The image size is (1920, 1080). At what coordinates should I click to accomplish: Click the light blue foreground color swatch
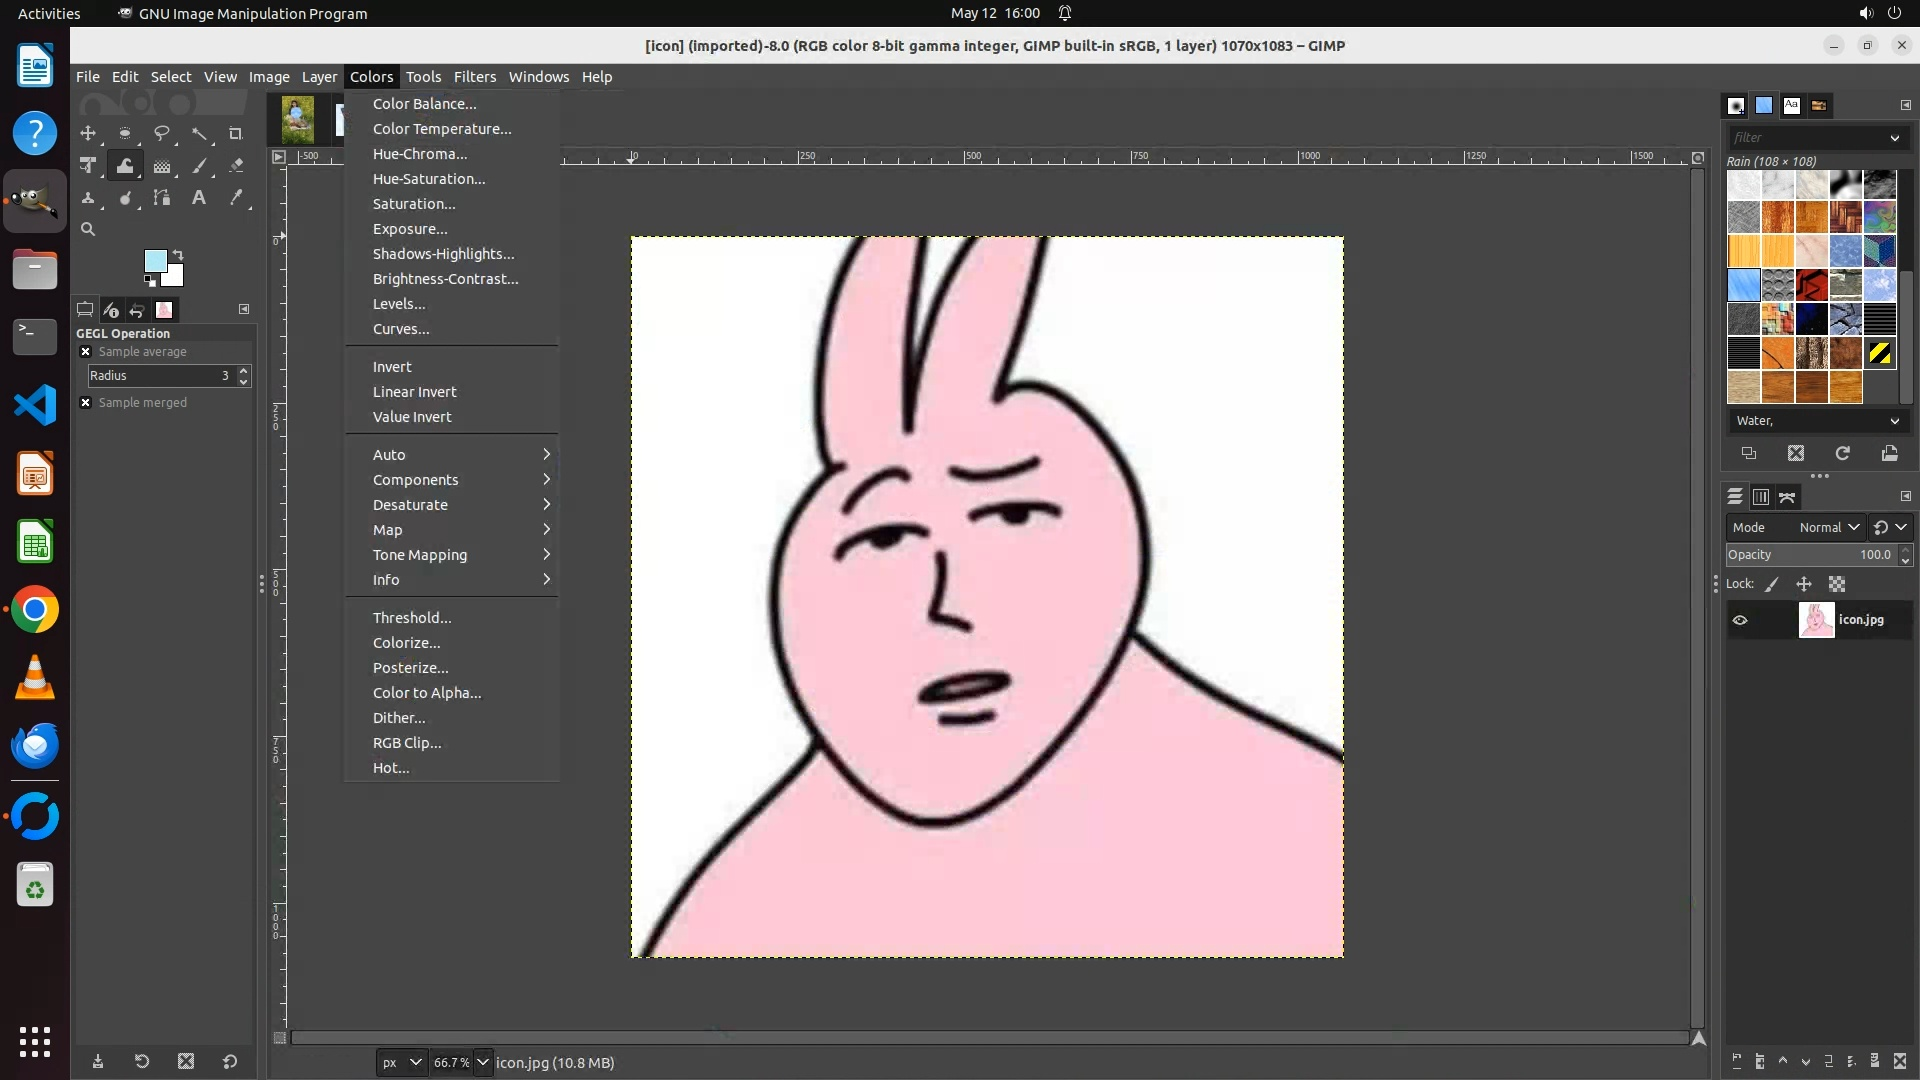pyautogui.click(x=154, y=261)
